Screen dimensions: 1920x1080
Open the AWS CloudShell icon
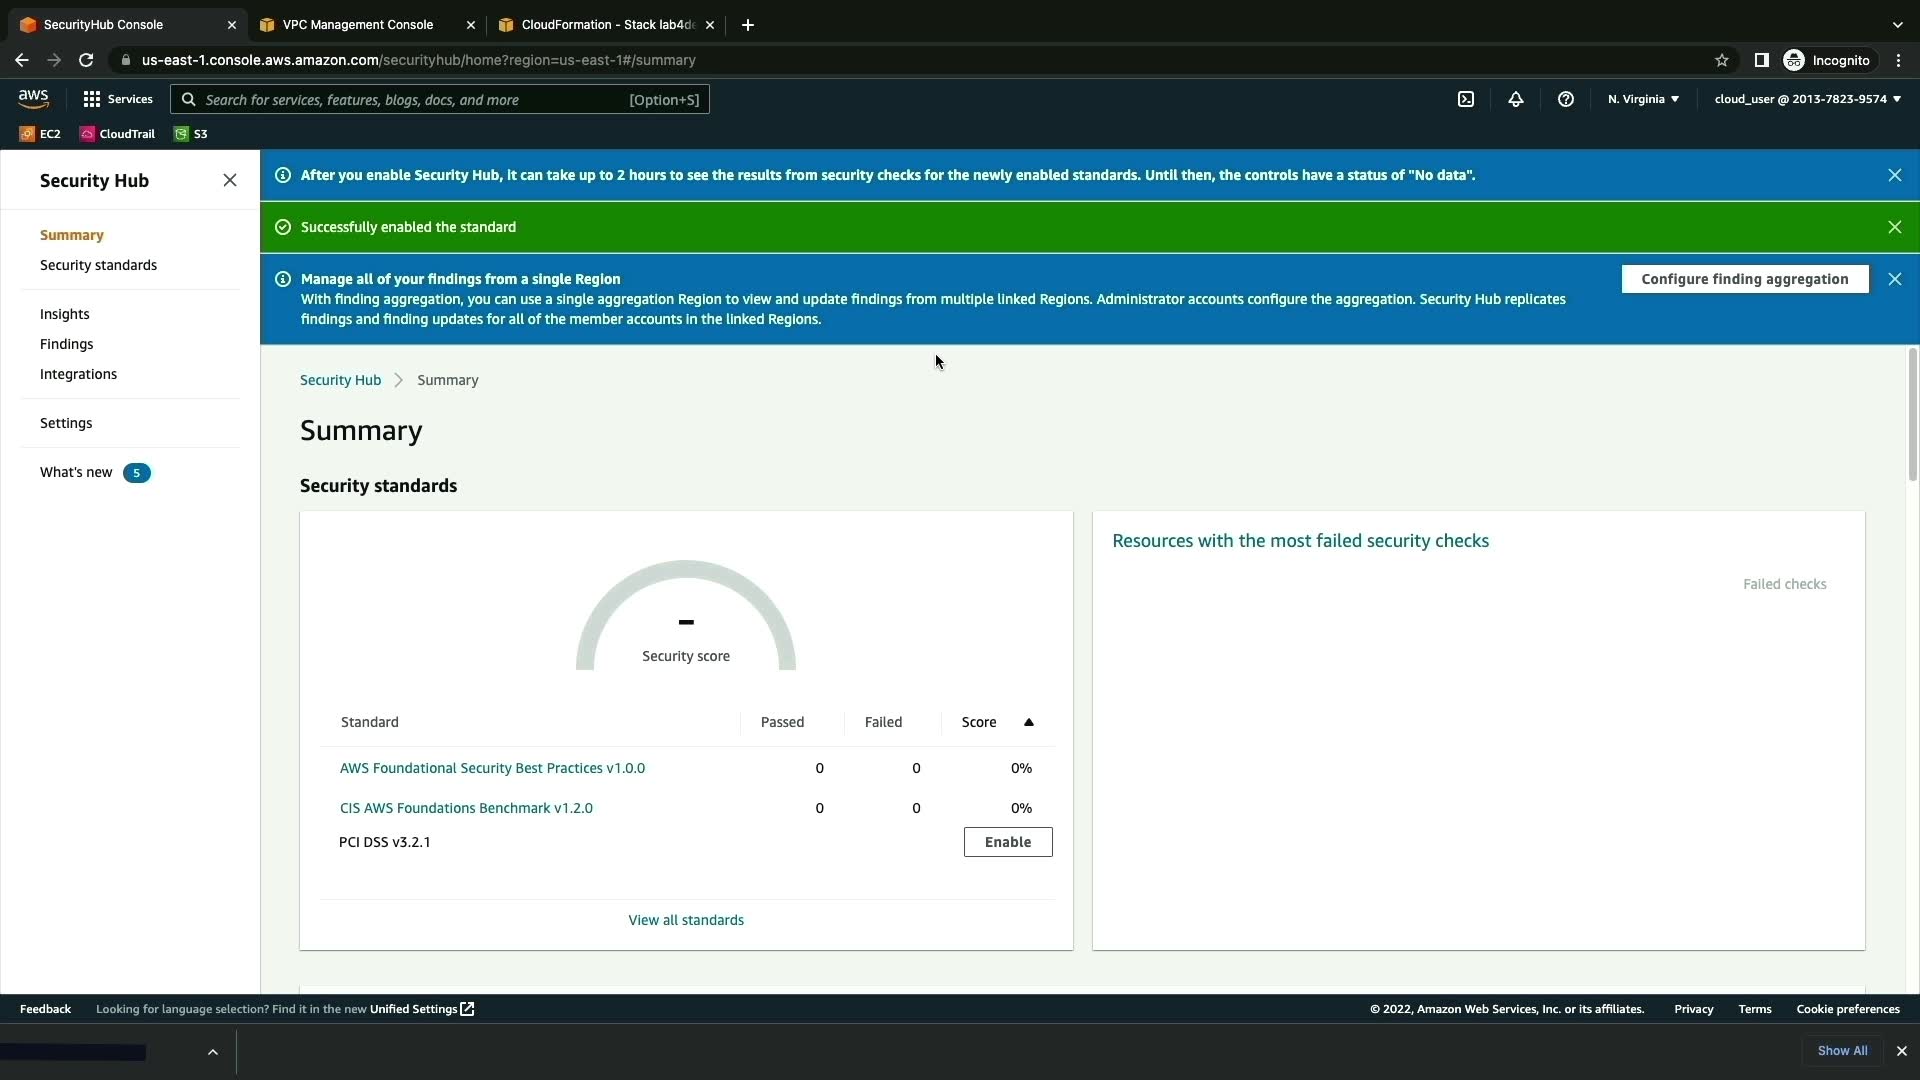1466,99
